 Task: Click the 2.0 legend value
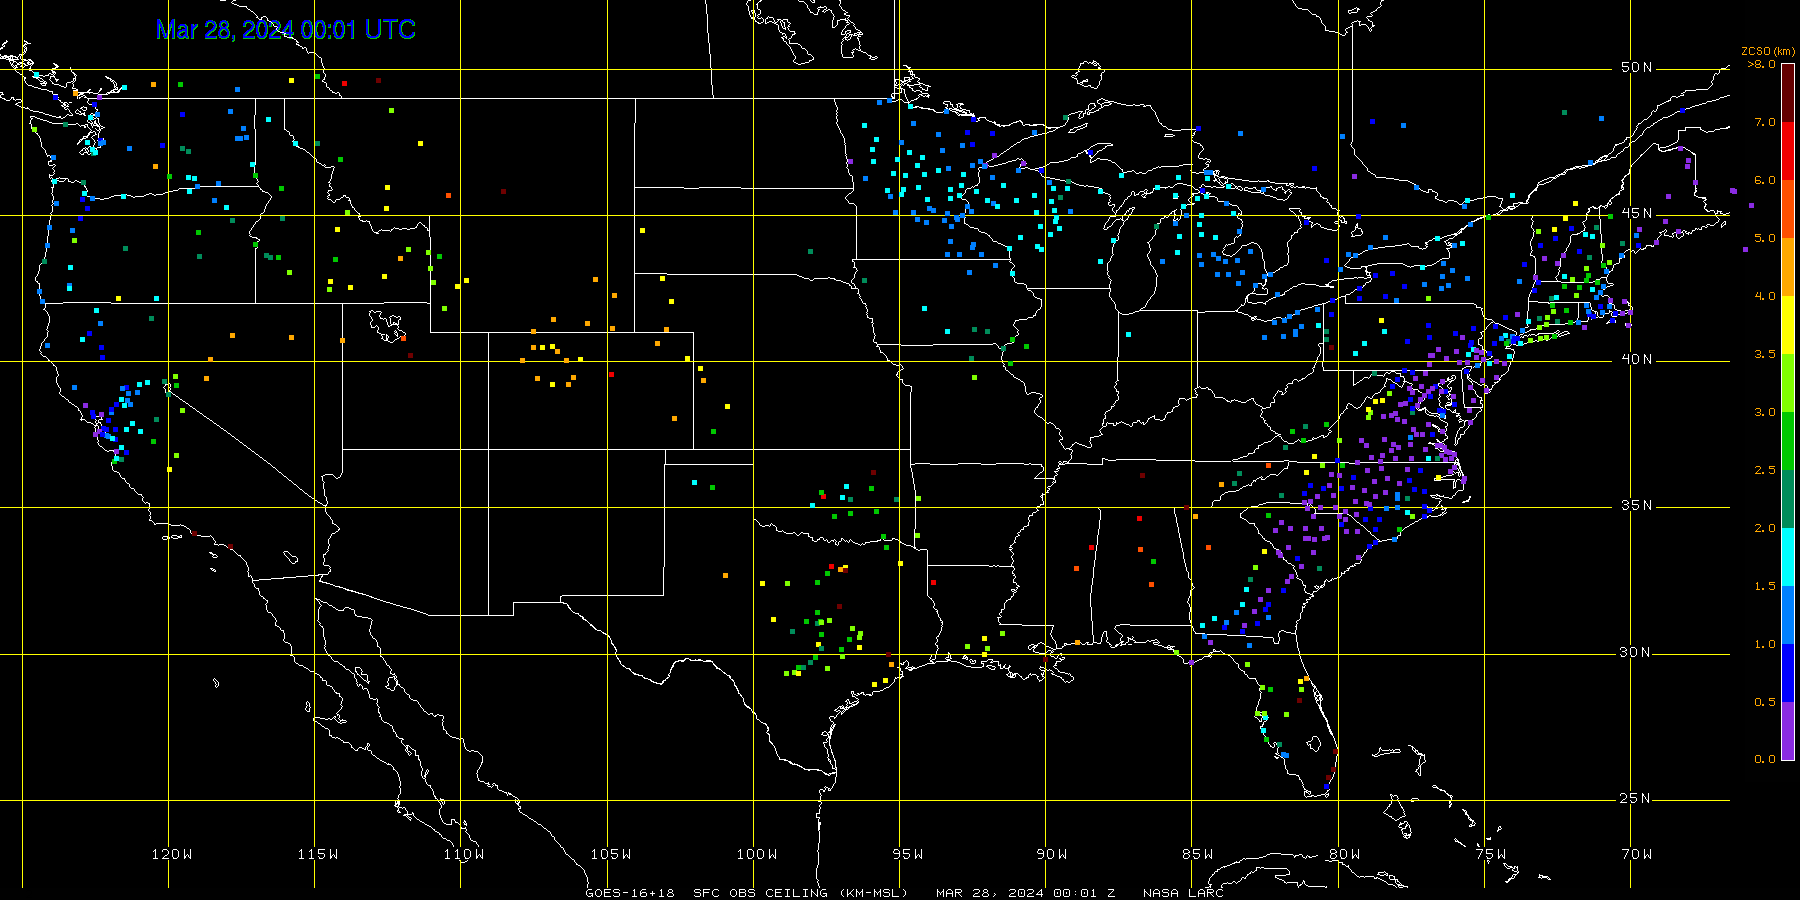(1765, 528)
